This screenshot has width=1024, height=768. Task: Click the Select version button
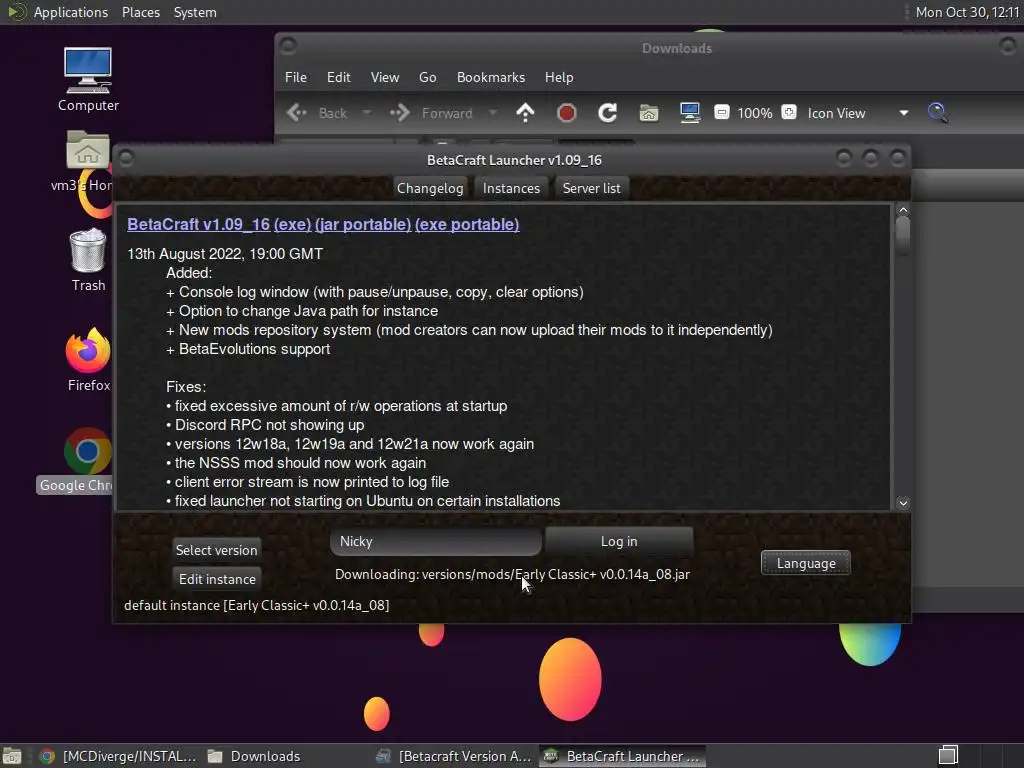point(216,550)
